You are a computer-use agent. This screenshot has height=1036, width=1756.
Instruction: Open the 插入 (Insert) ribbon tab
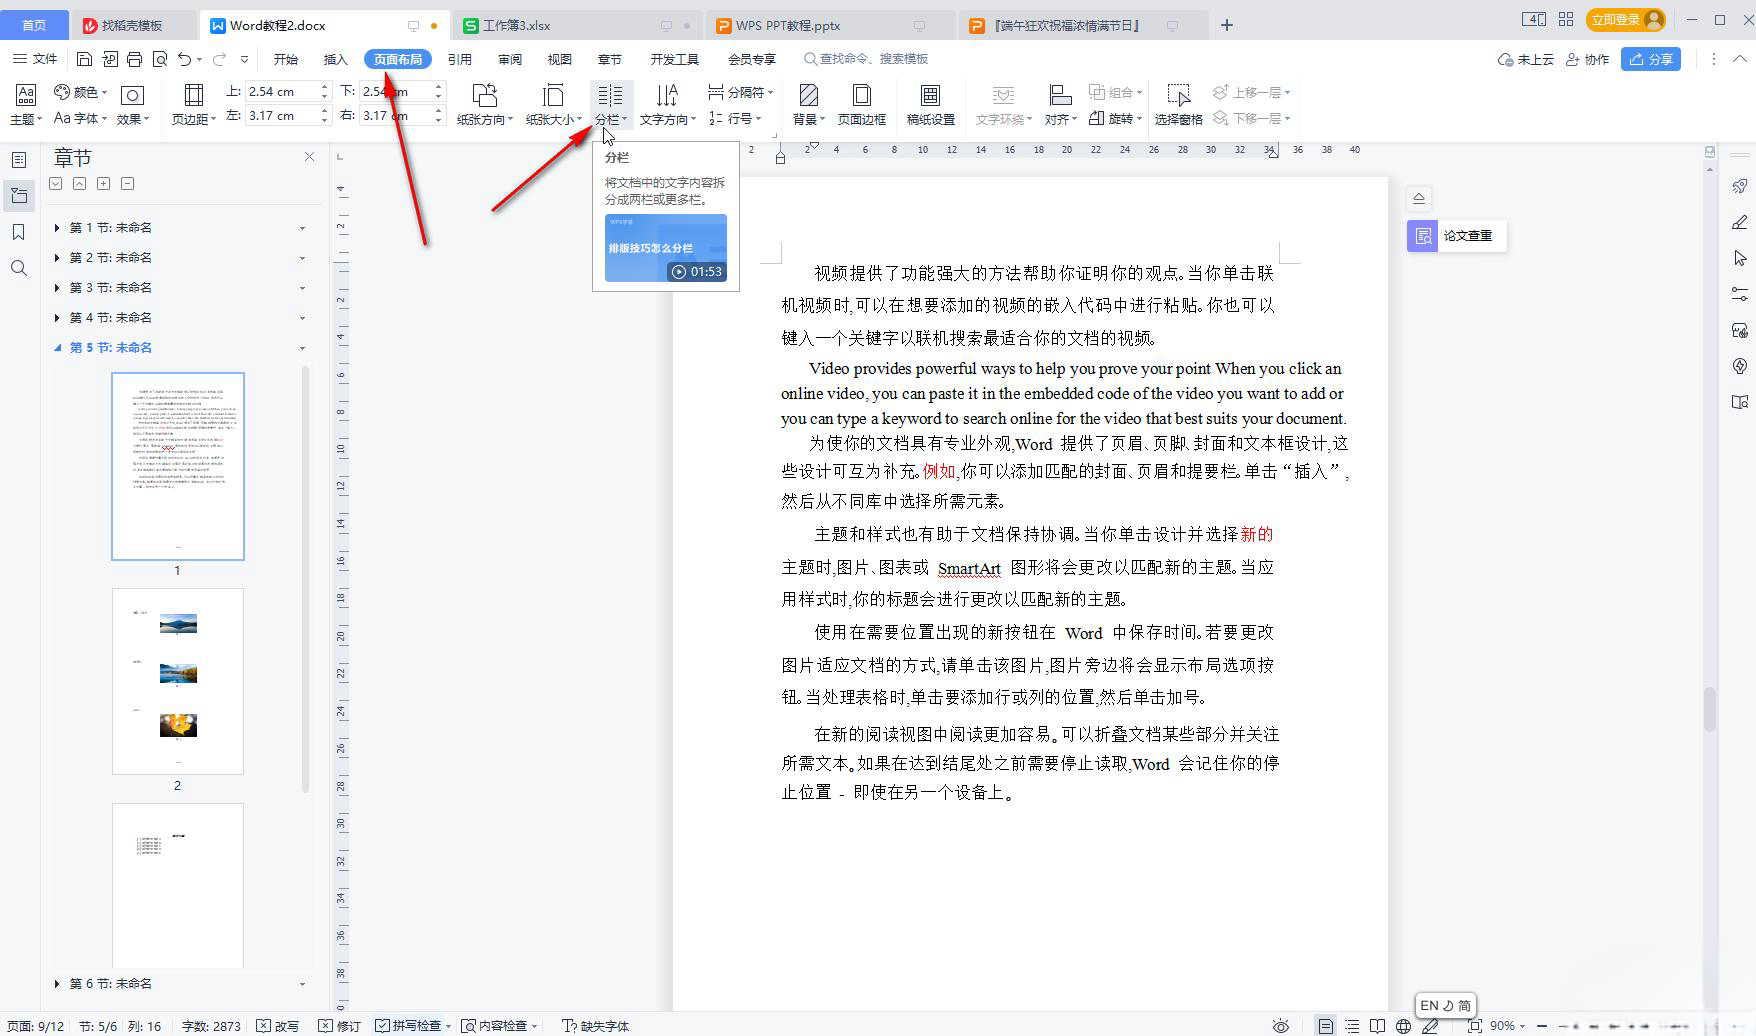click(x=336, y=59)
